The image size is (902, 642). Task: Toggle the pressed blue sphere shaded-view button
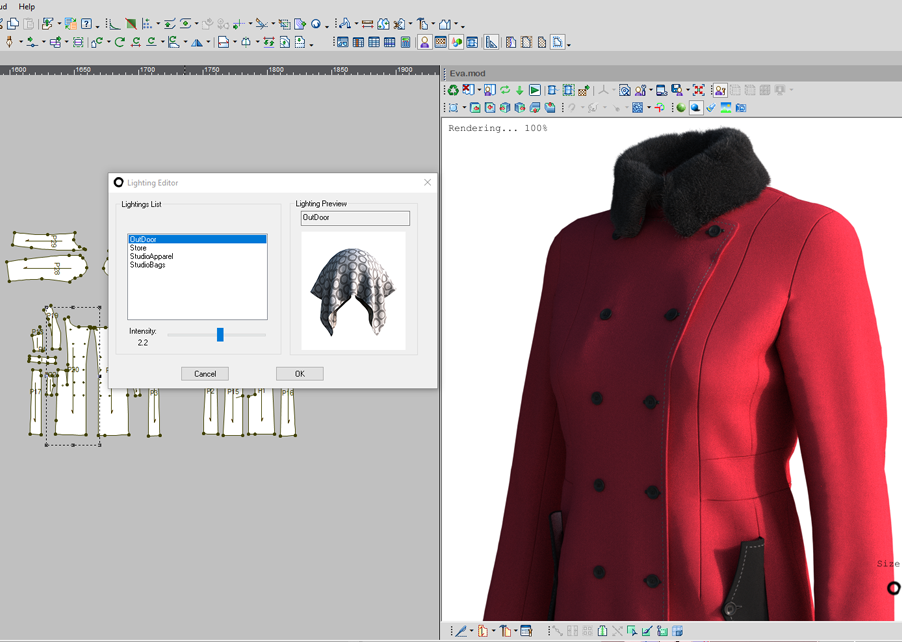click(695, 108)
